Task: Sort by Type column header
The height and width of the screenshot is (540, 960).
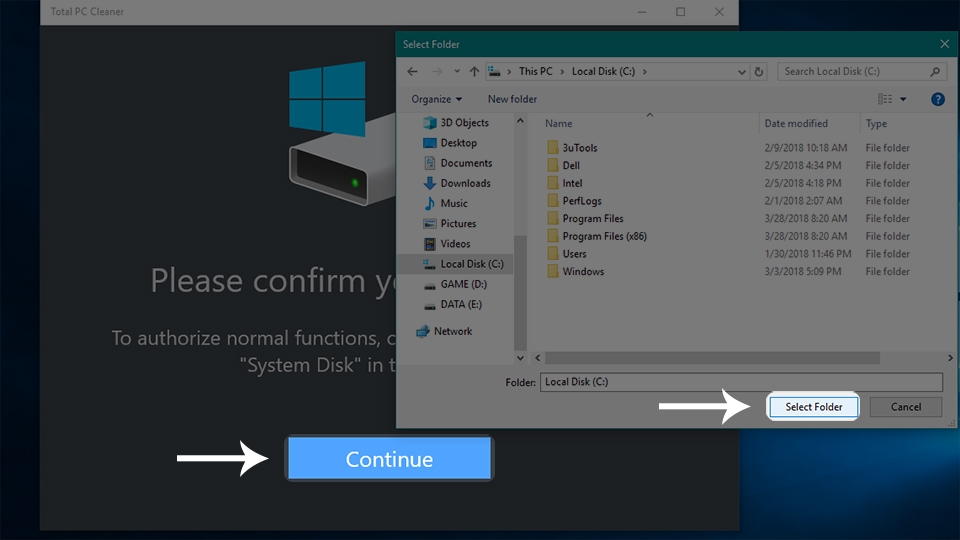Action: pos(876,124)
